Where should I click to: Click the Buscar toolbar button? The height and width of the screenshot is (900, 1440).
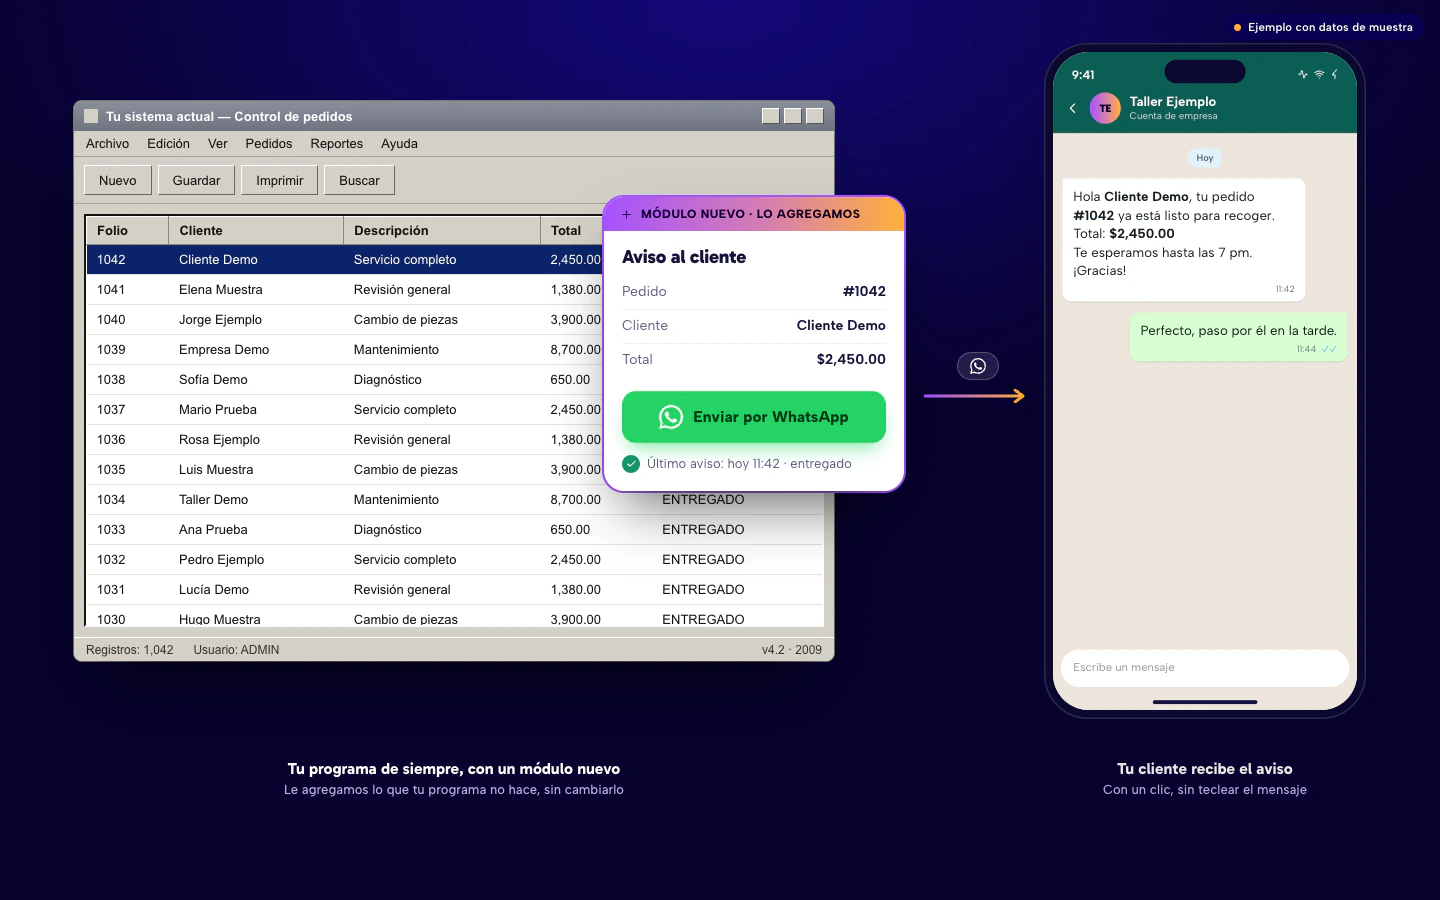click(360, 180)
